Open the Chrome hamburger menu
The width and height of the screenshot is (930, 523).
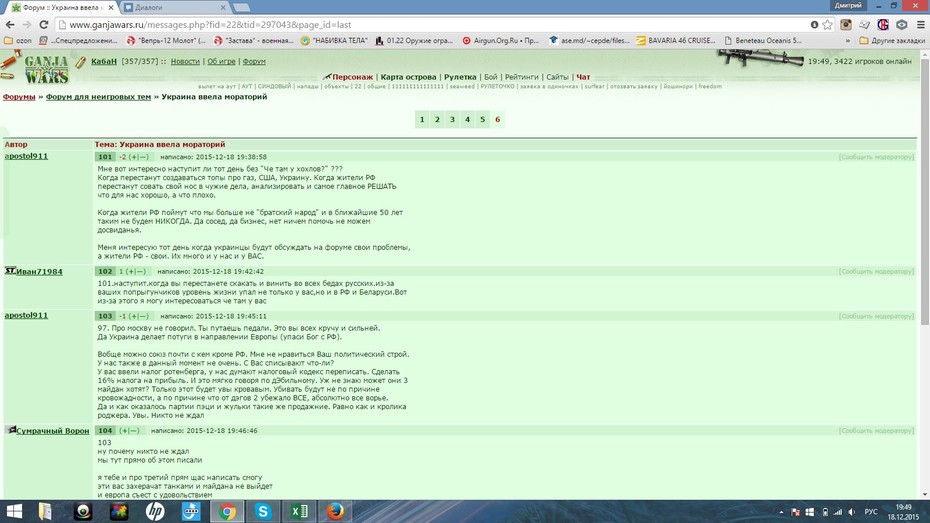(x=921, y=24)
